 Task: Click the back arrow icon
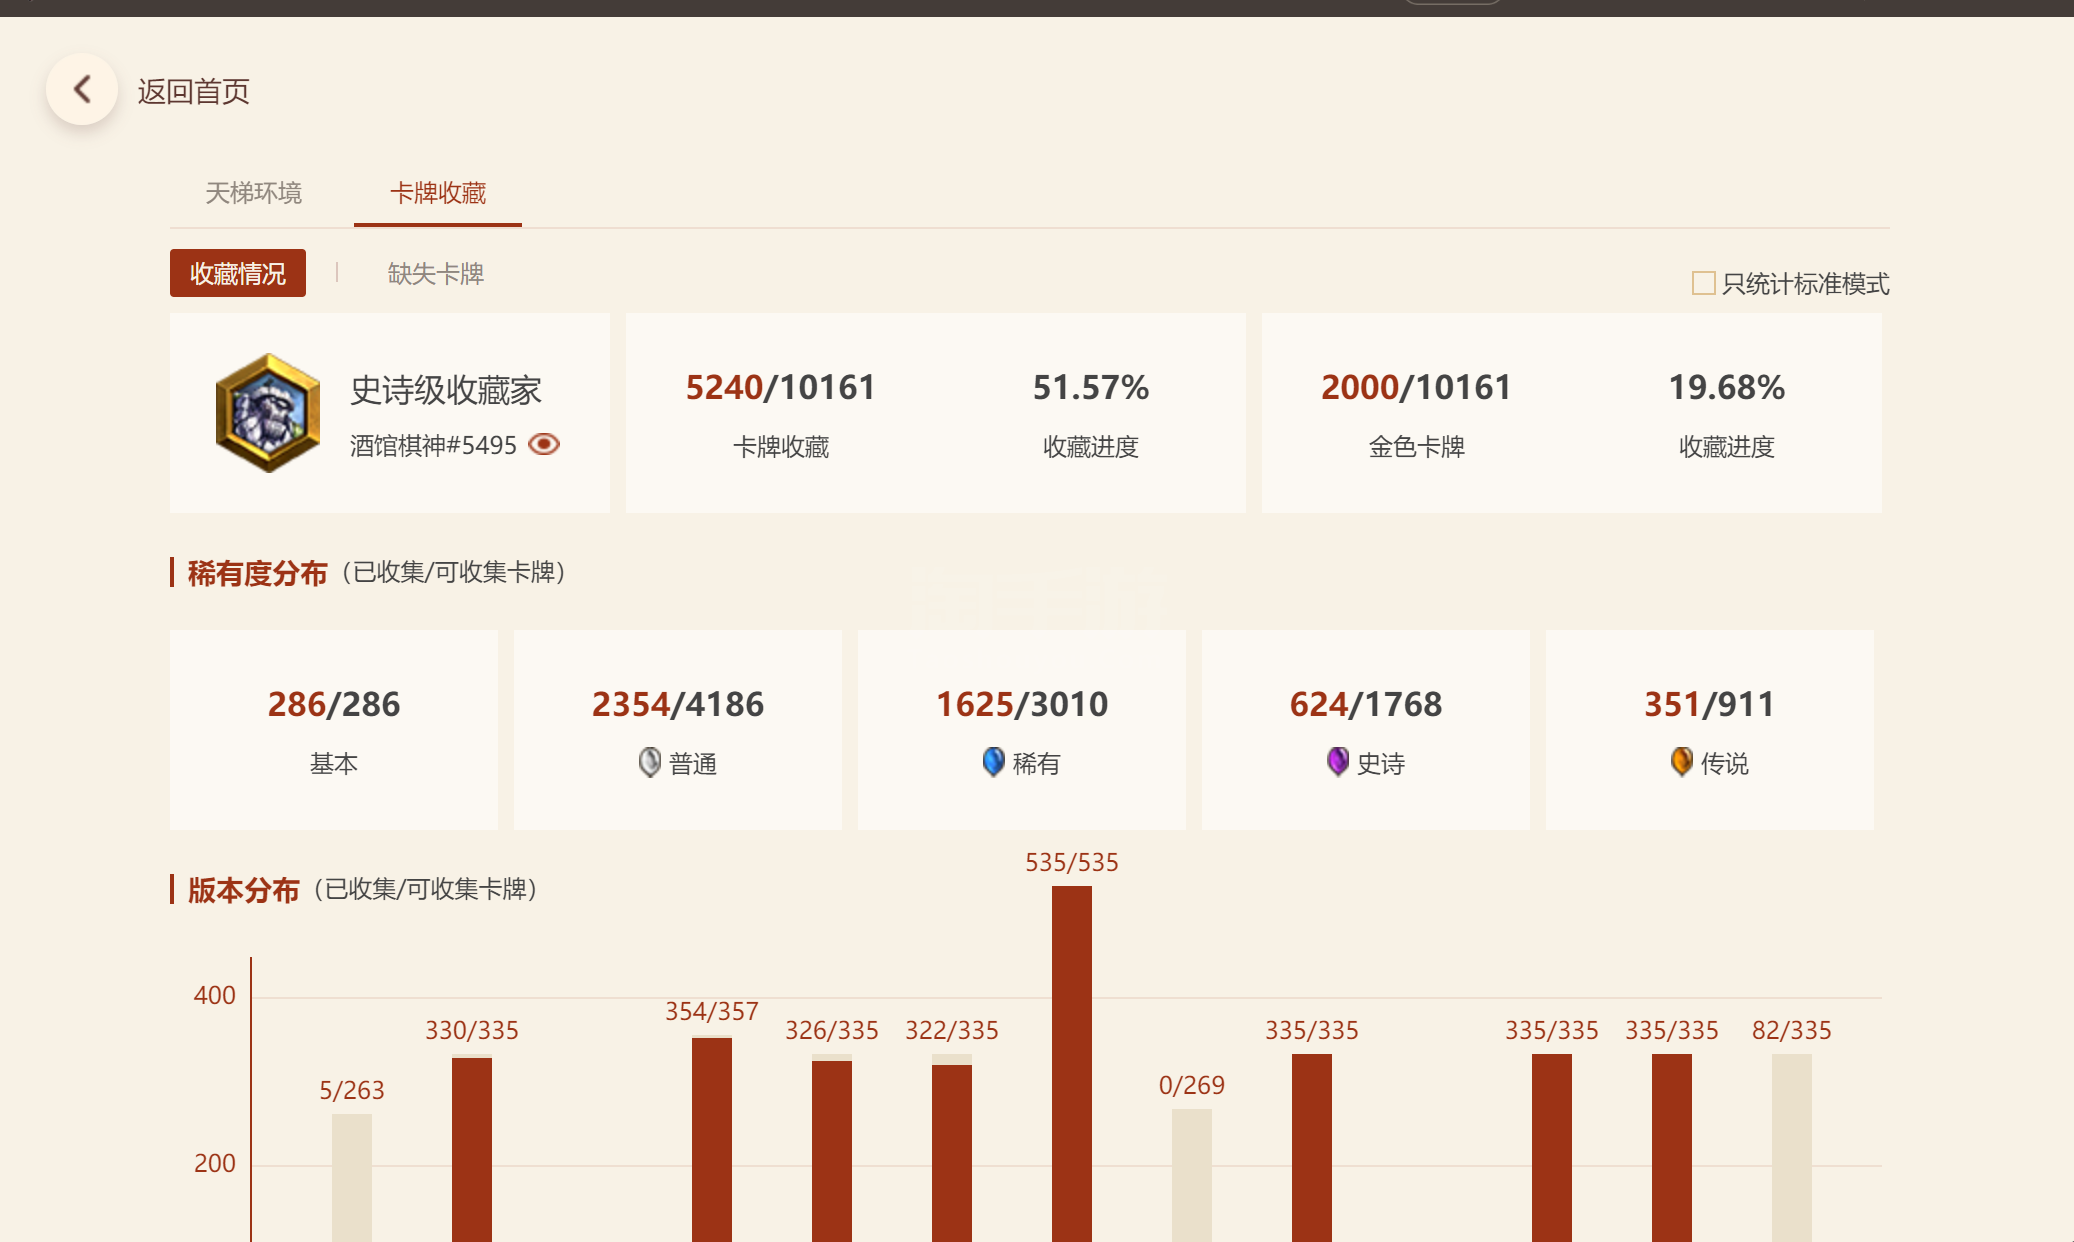[82, 90]
